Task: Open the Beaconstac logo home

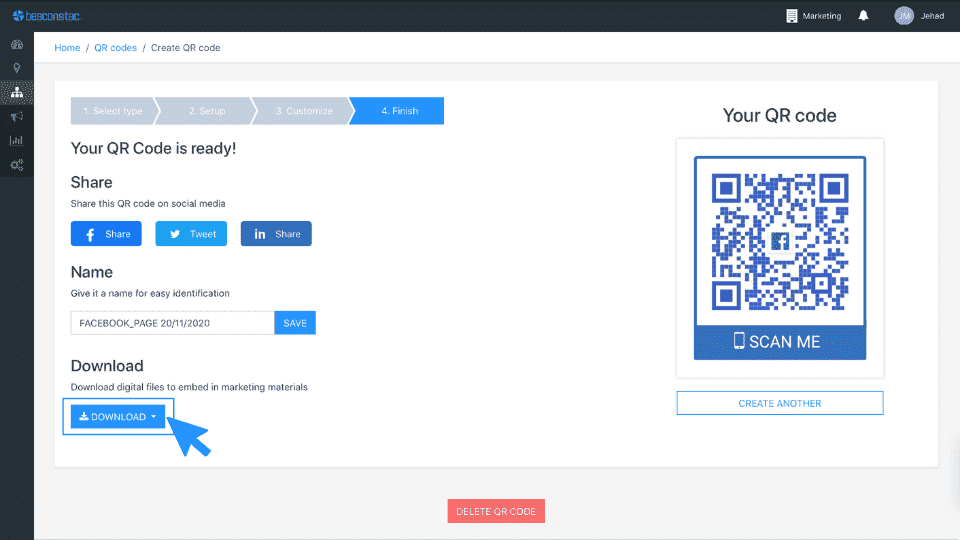Action: (47, 16)
